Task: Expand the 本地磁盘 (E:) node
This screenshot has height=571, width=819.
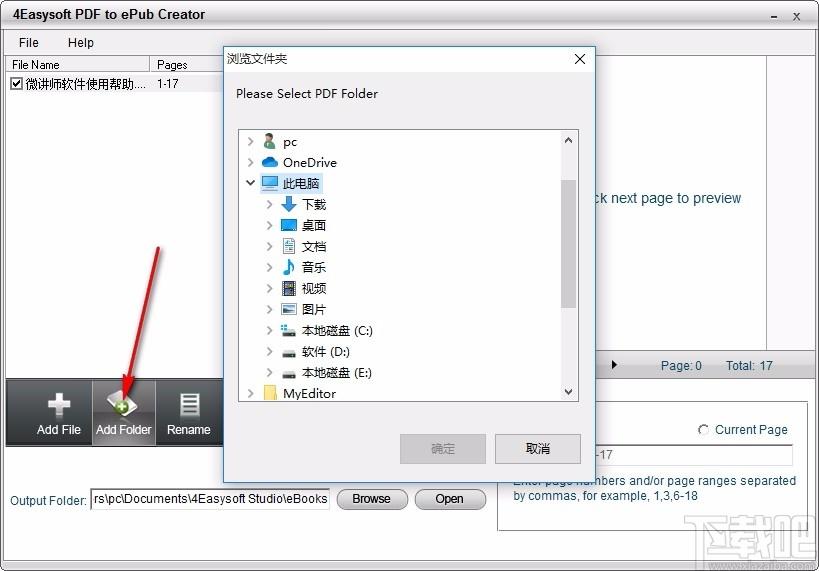Action: (270, 372)
